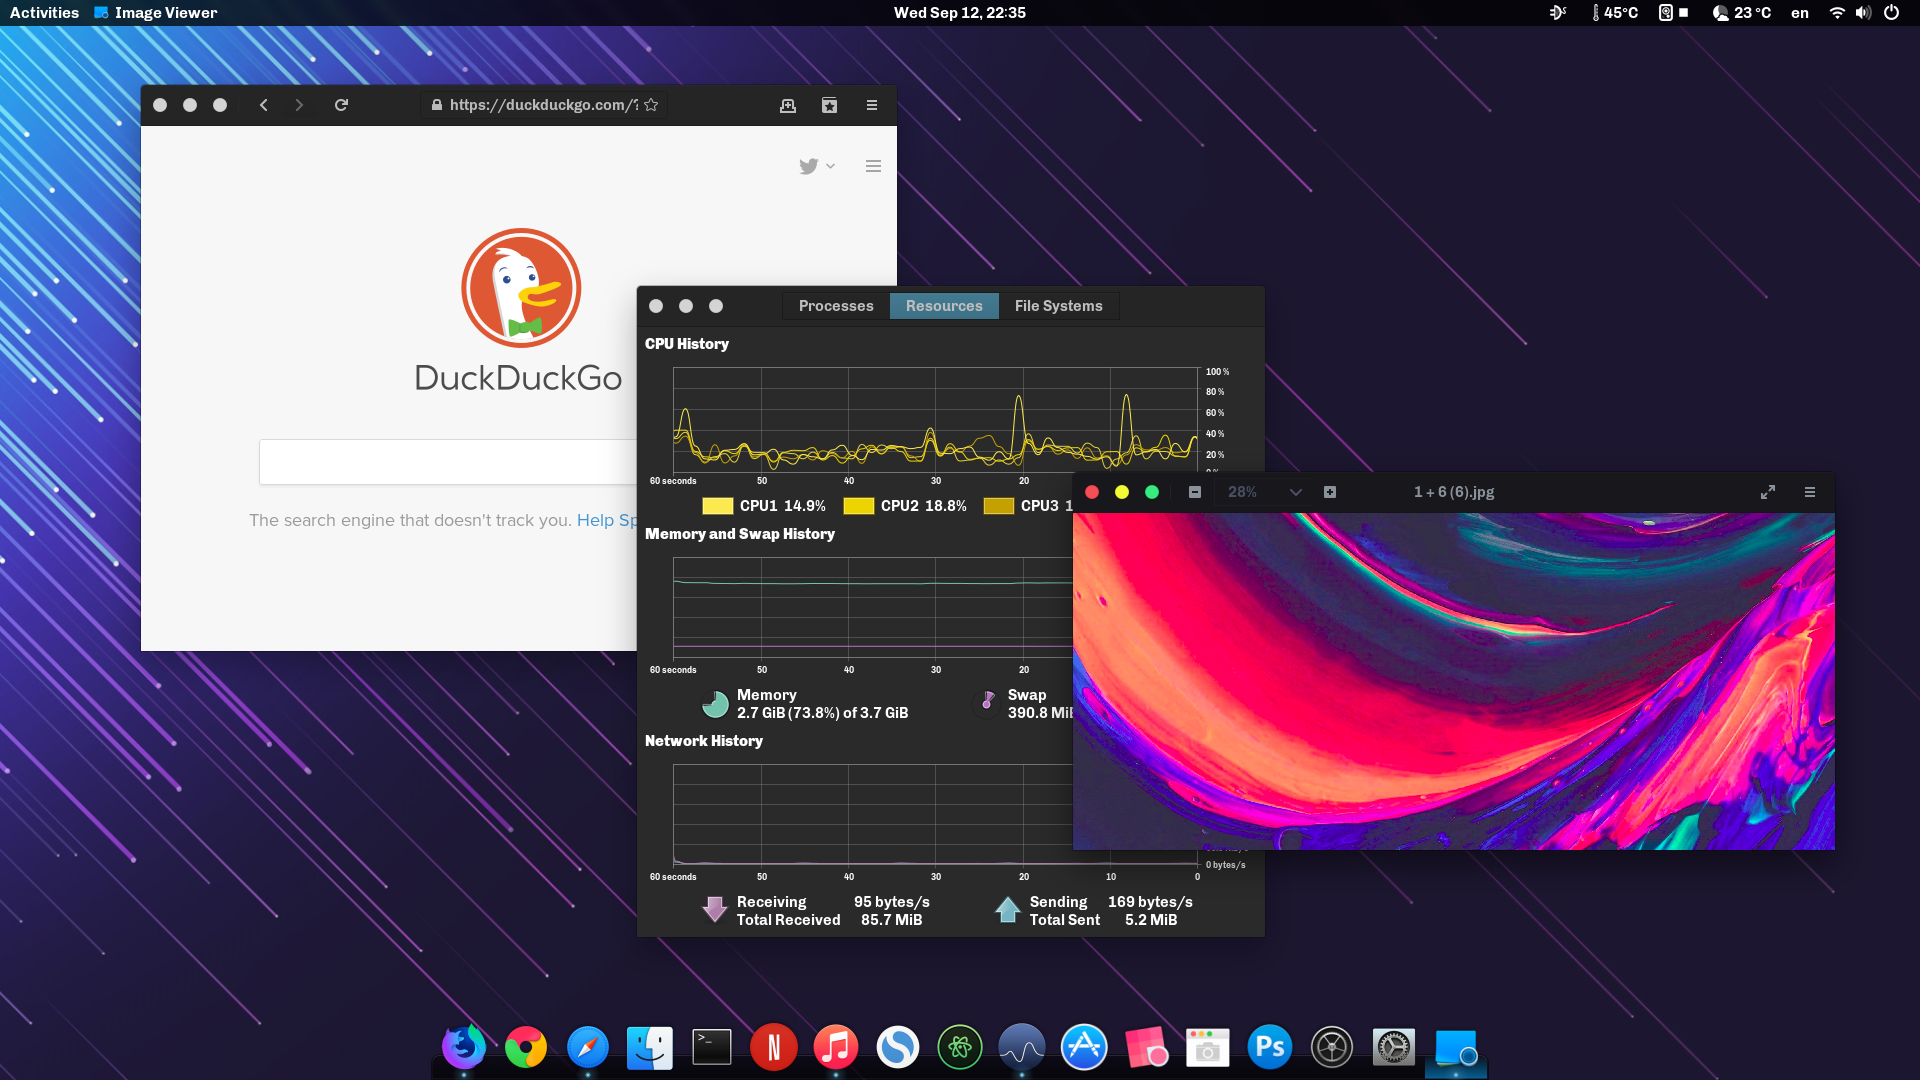Zoom in the Image Viewer picture
Viewport: 1920px width, 1080px height.
1330,492
